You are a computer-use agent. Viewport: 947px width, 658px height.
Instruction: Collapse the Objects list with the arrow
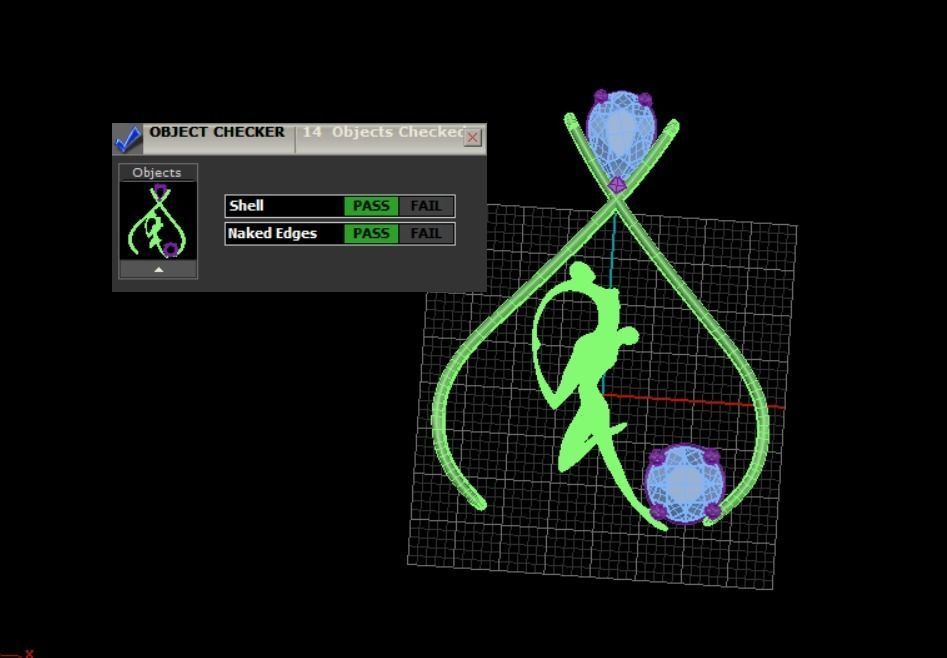pos(158,269)
